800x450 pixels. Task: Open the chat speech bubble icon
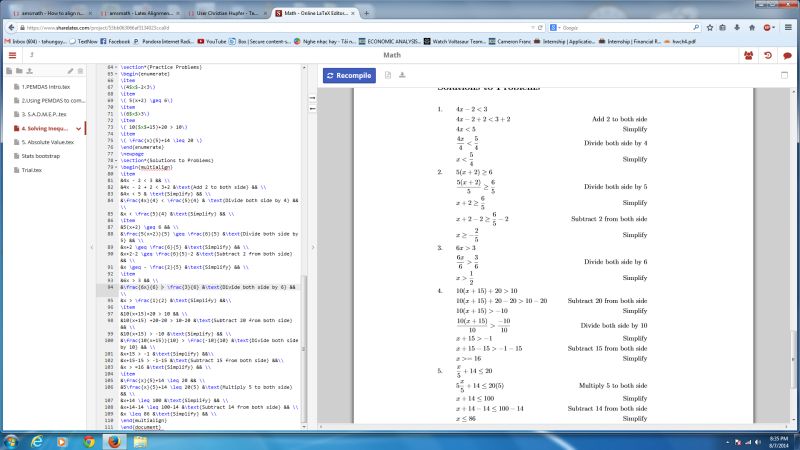[x=787, y=56]
